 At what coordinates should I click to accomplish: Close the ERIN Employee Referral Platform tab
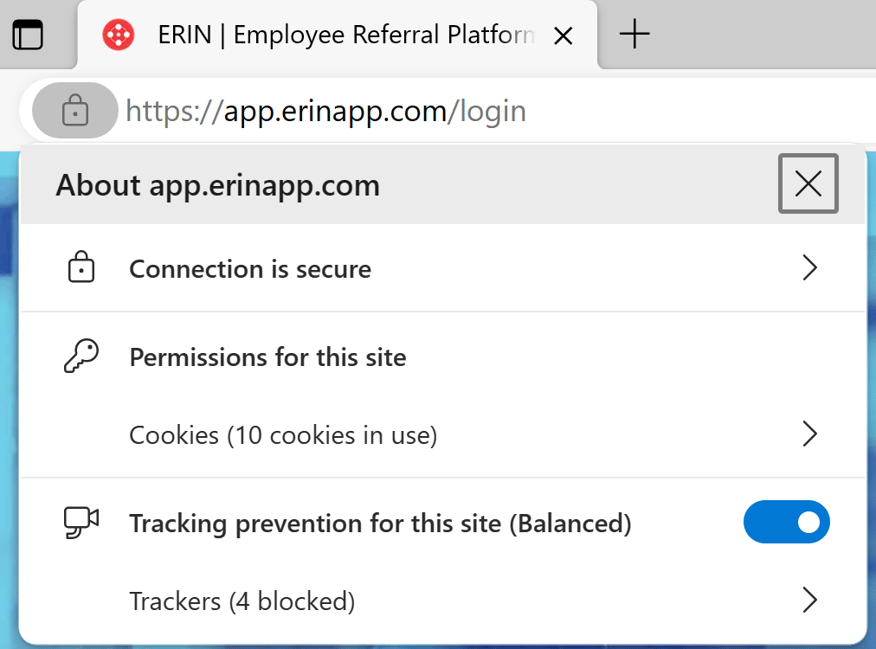pyautogui.click(x=563, y=35)
